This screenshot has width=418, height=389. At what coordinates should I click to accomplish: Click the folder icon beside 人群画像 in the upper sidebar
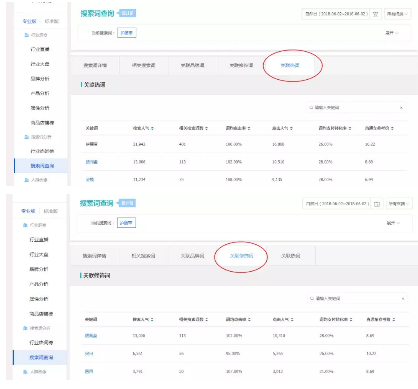[x=27, y=180]
